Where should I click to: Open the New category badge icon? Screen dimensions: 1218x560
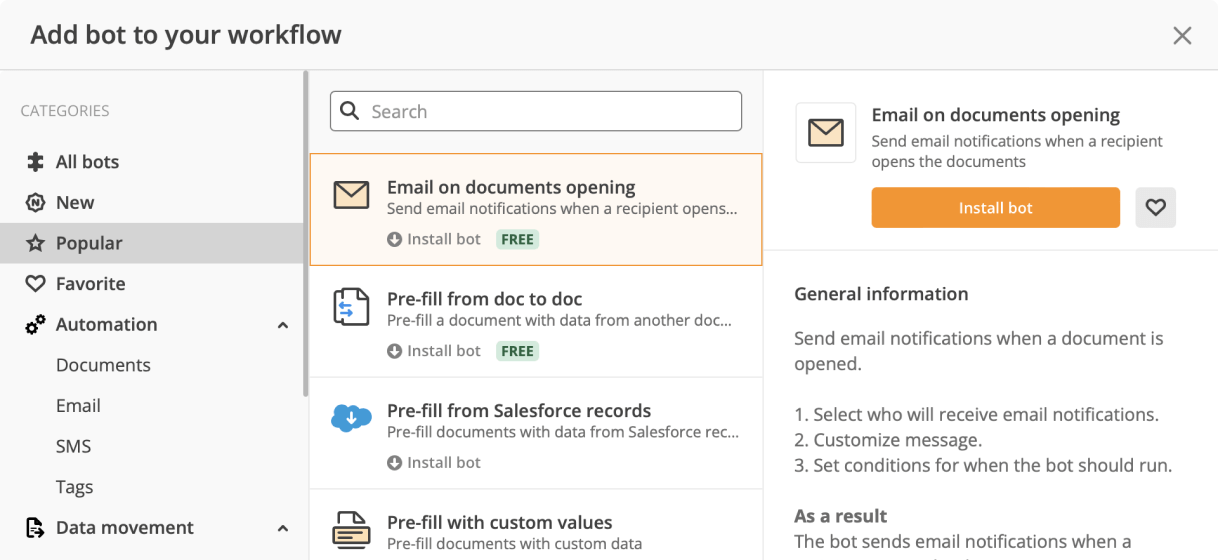[x=35, y=203]
